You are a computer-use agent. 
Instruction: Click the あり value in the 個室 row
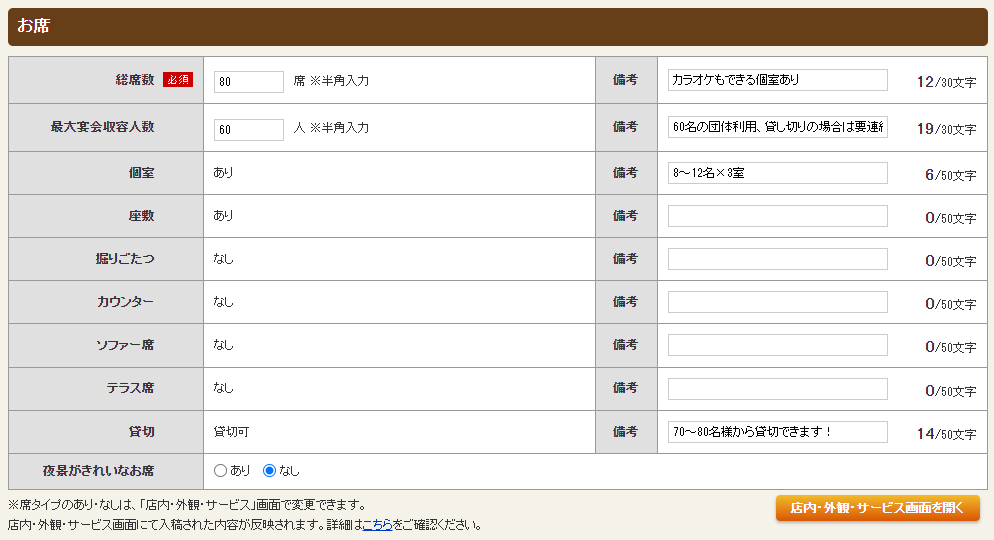coord(223,172)
